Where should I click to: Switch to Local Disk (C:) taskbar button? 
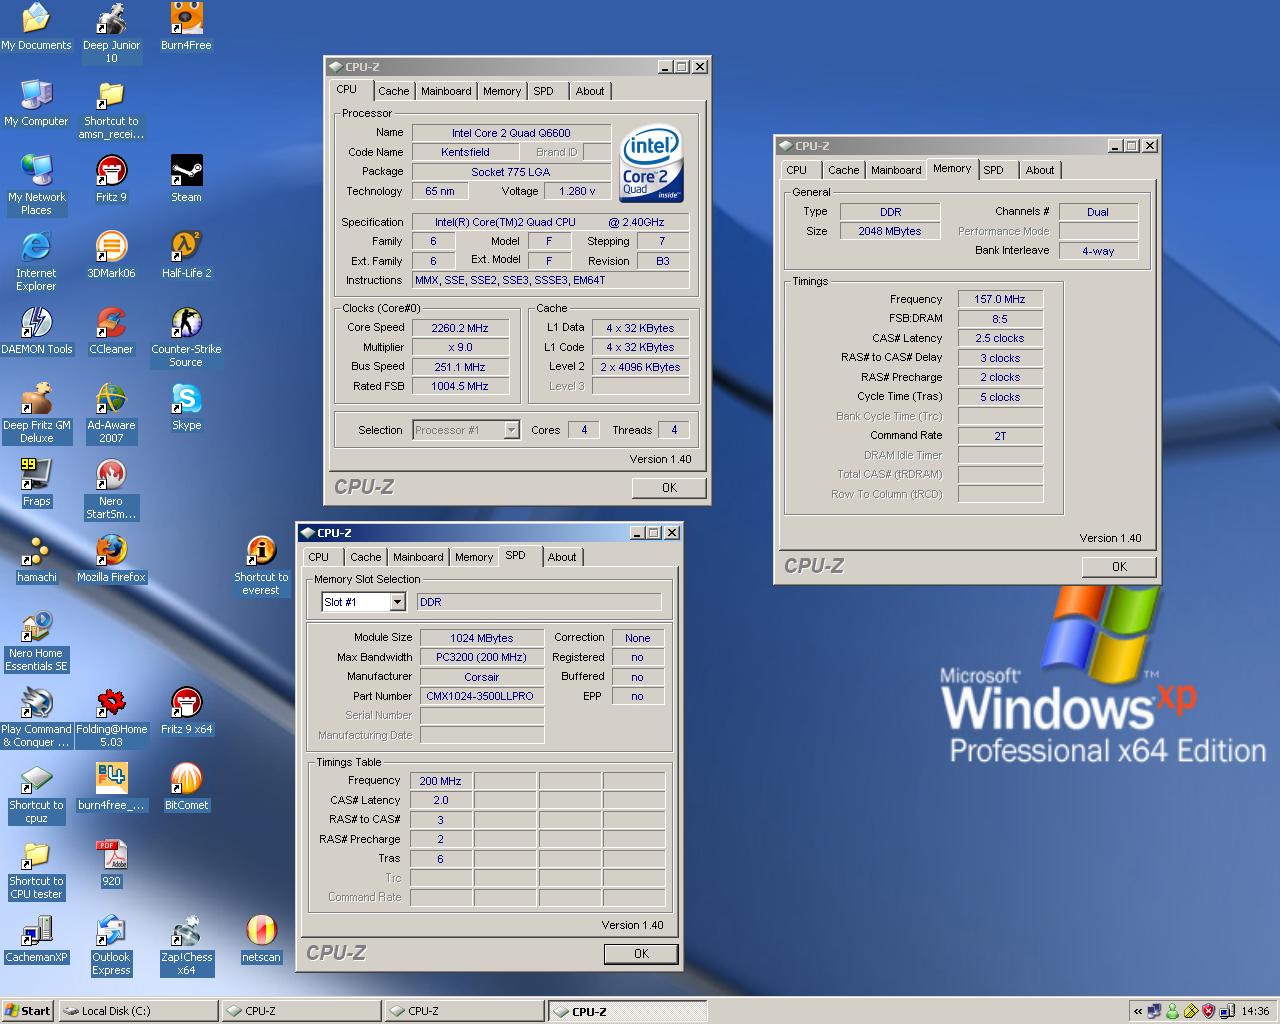point(138,1011)
